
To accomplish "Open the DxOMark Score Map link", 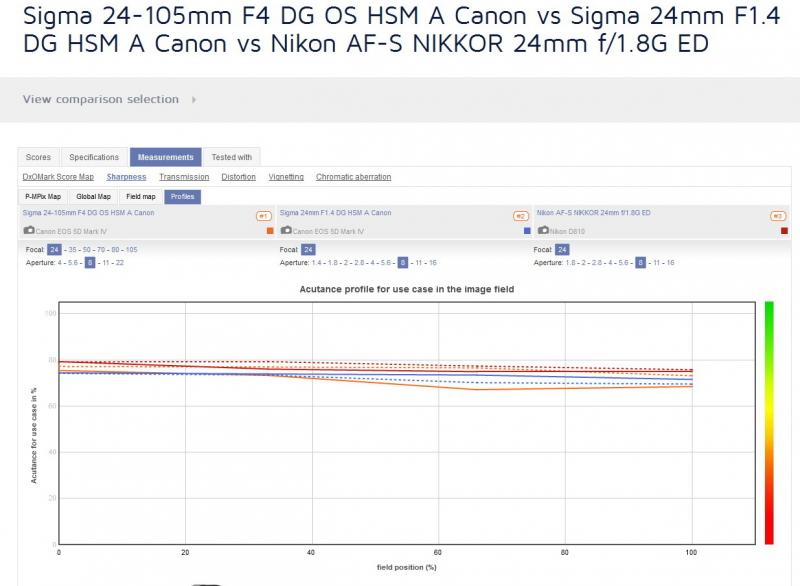I will tap(58, 177).
